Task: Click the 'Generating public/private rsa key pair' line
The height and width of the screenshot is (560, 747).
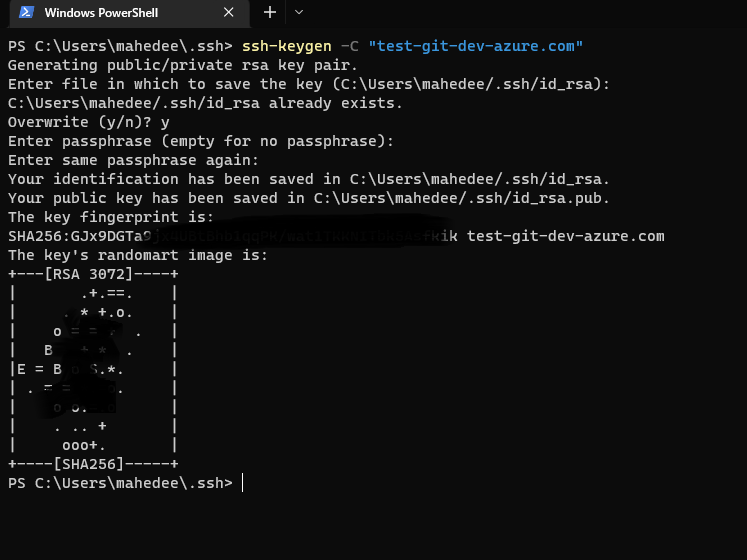Action: [x=182, y=65]
